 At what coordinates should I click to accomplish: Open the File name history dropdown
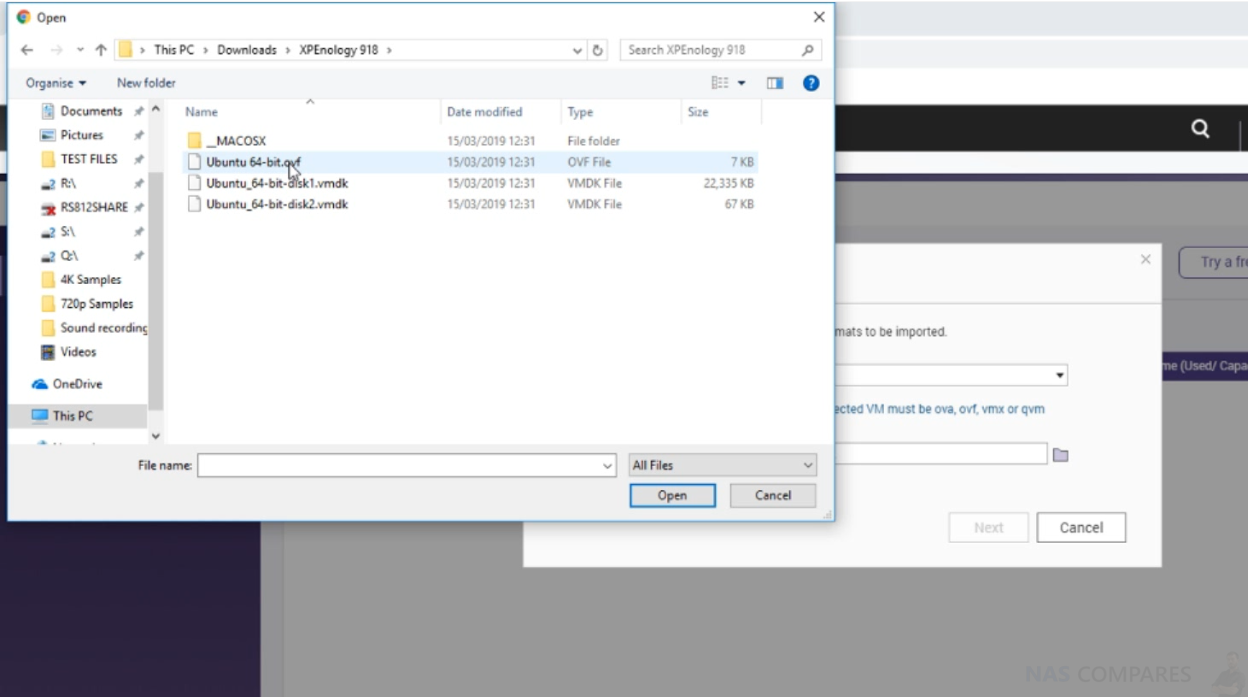[x=608, y=466]
